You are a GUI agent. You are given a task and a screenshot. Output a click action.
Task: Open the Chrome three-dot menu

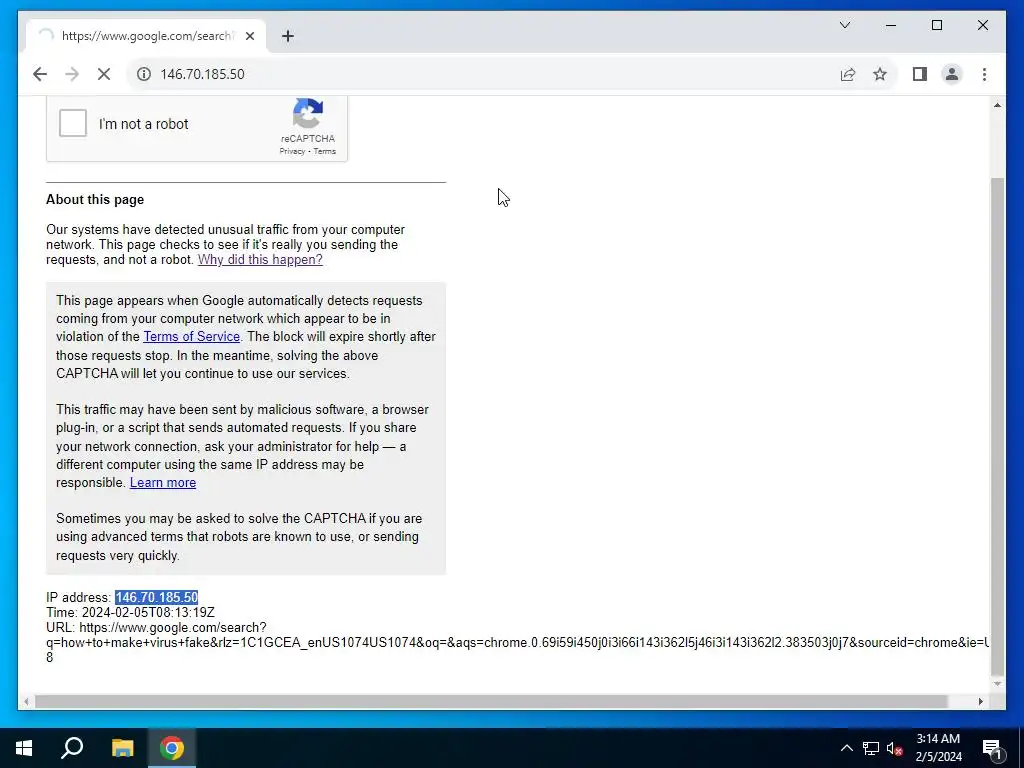(984, 74)
